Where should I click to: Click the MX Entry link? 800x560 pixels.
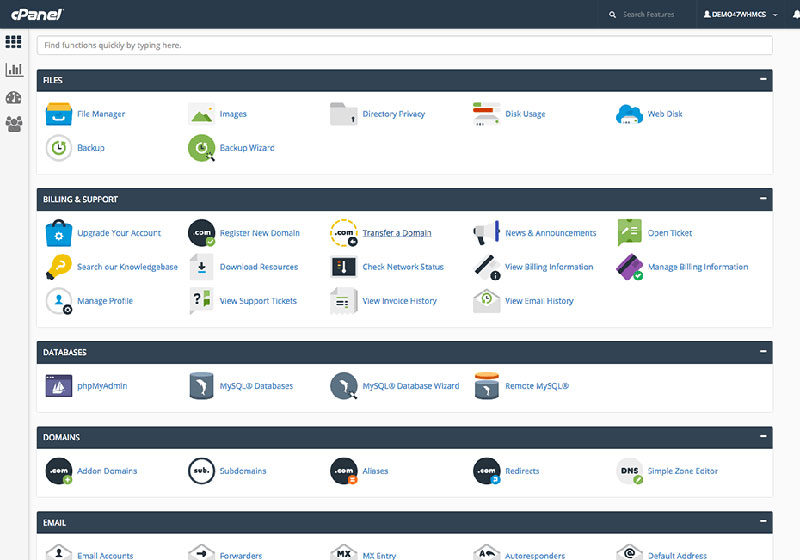[x=379, y=555]
